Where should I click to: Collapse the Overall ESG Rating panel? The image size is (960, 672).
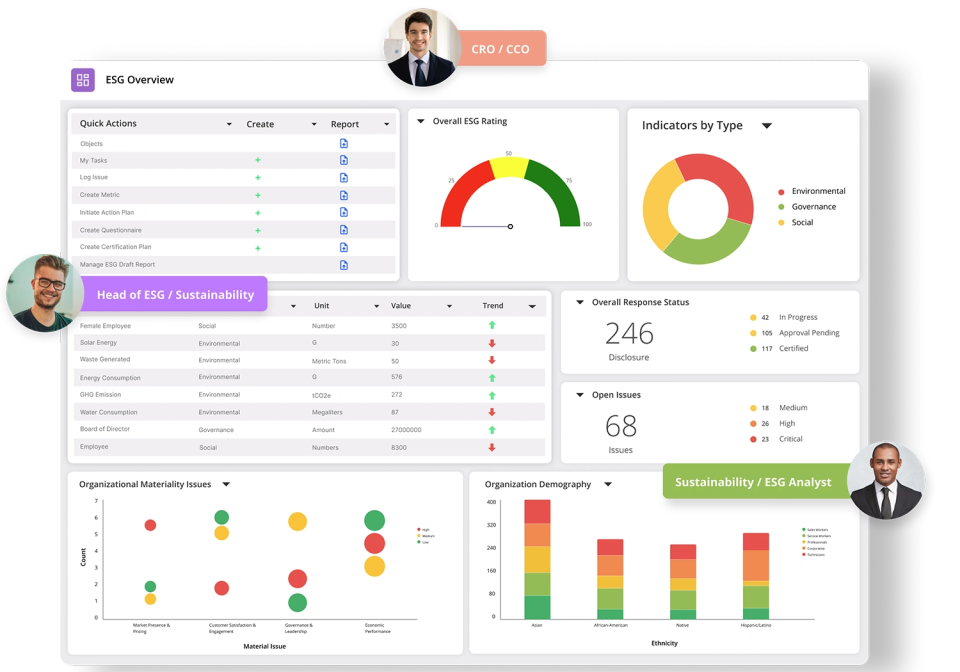(421, 122)
